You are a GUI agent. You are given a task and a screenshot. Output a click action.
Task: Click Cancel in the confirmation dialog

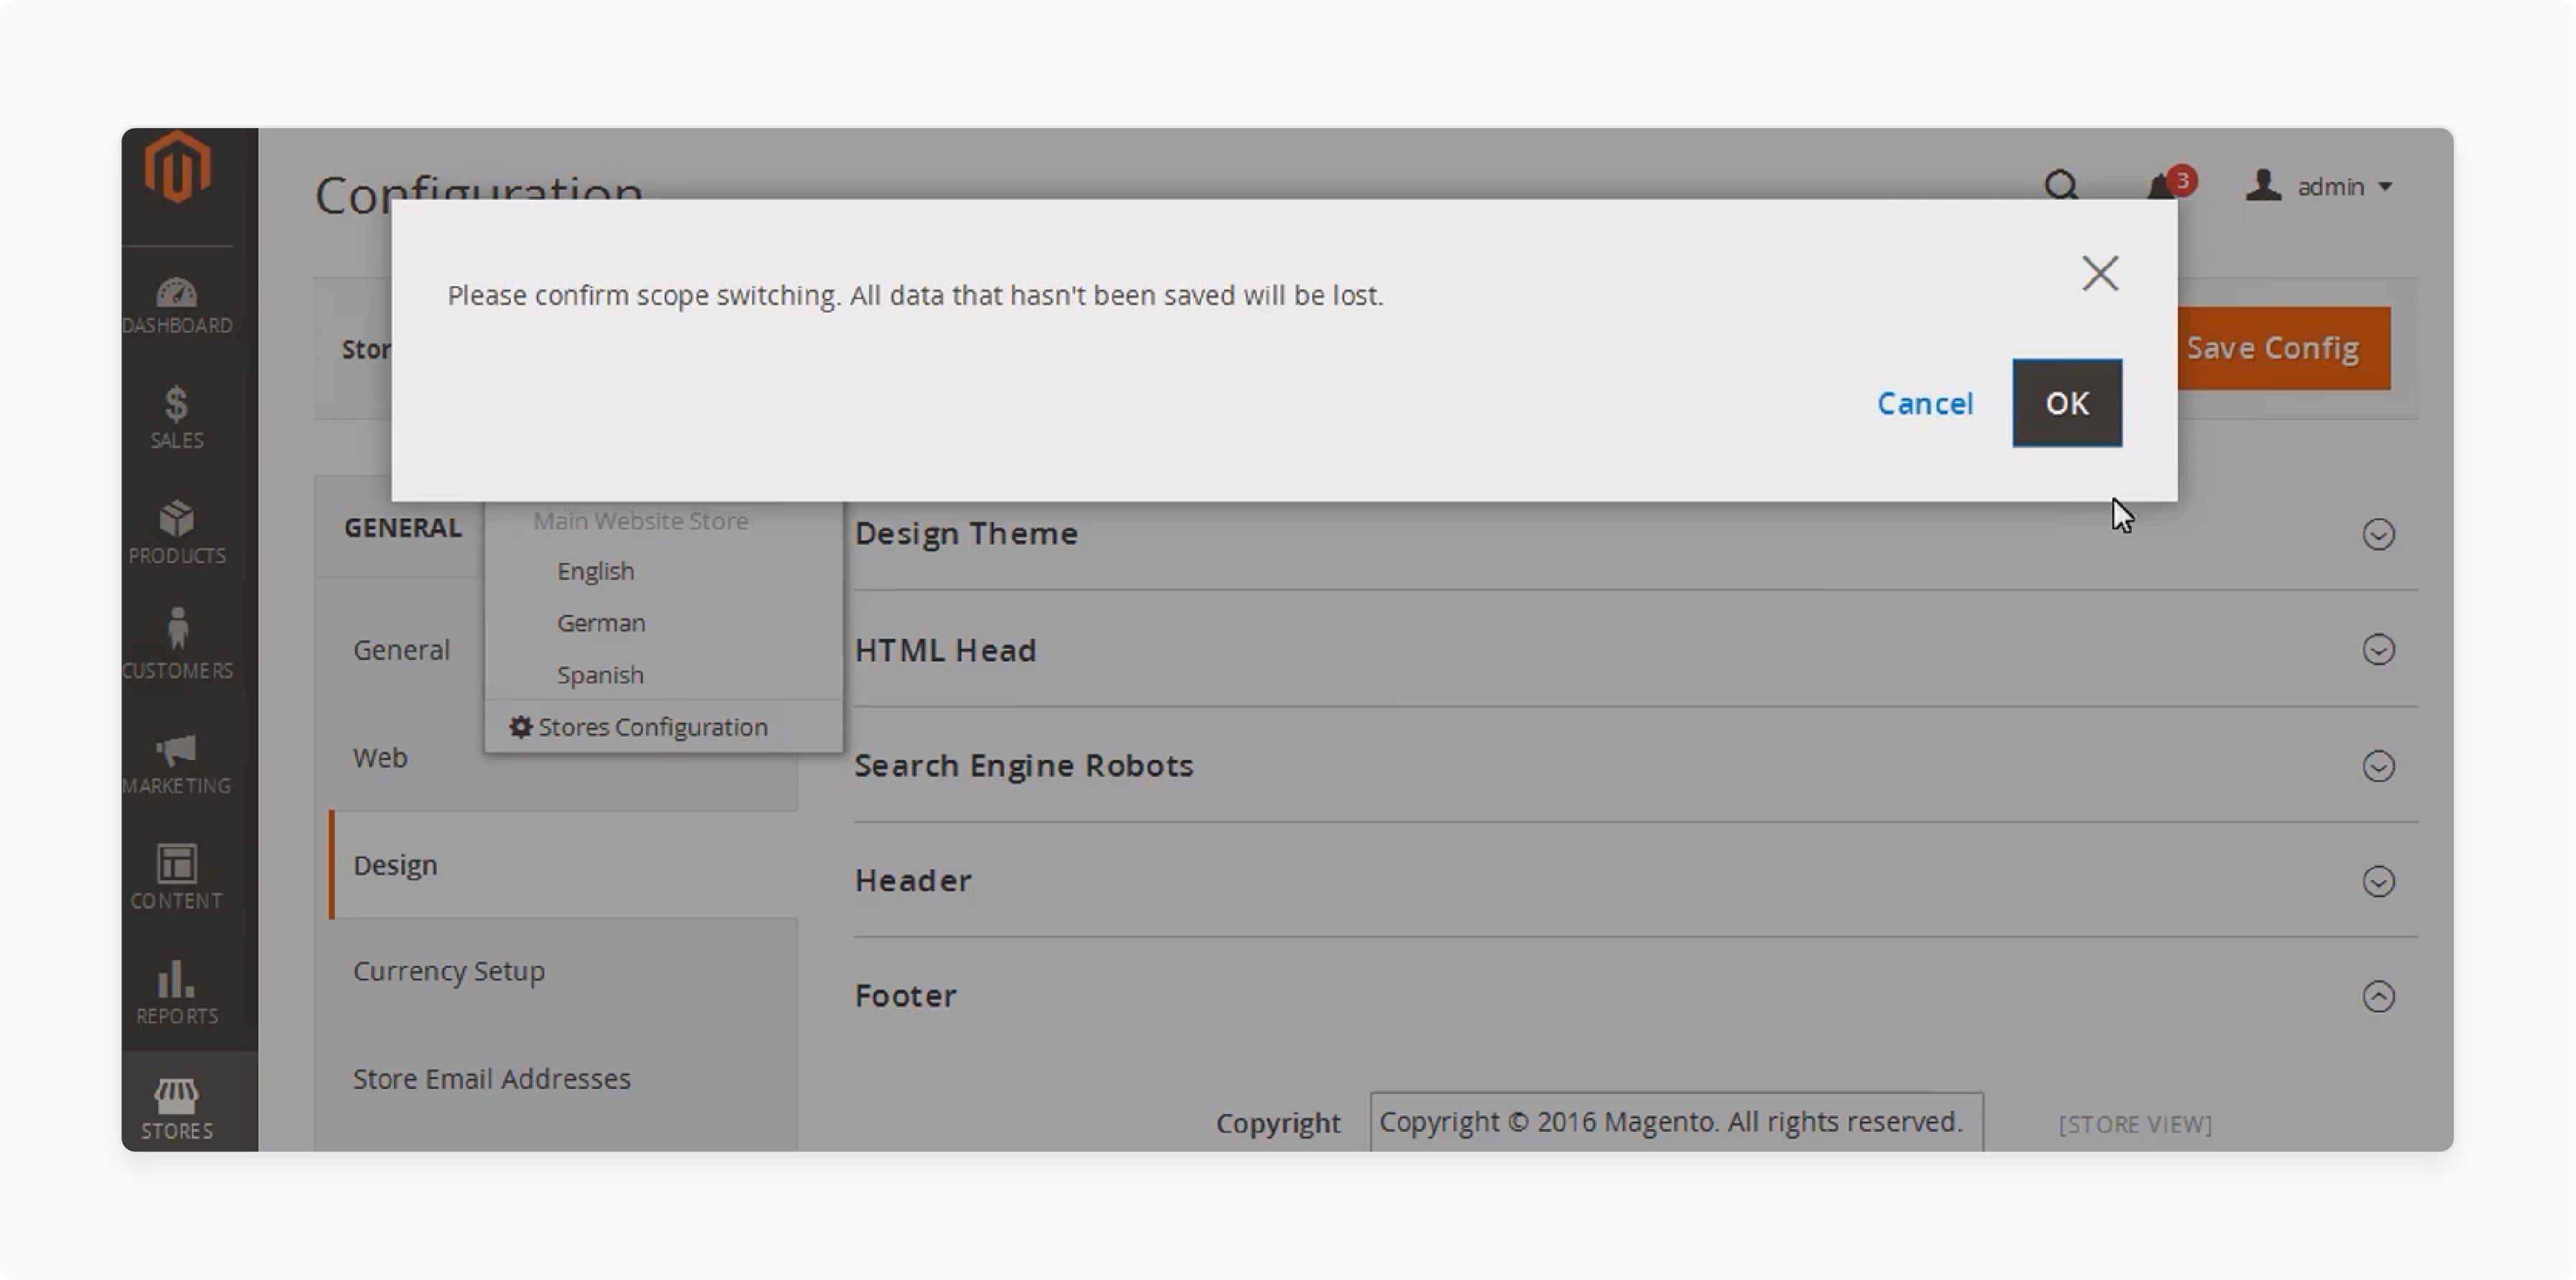coord(1925,403)
